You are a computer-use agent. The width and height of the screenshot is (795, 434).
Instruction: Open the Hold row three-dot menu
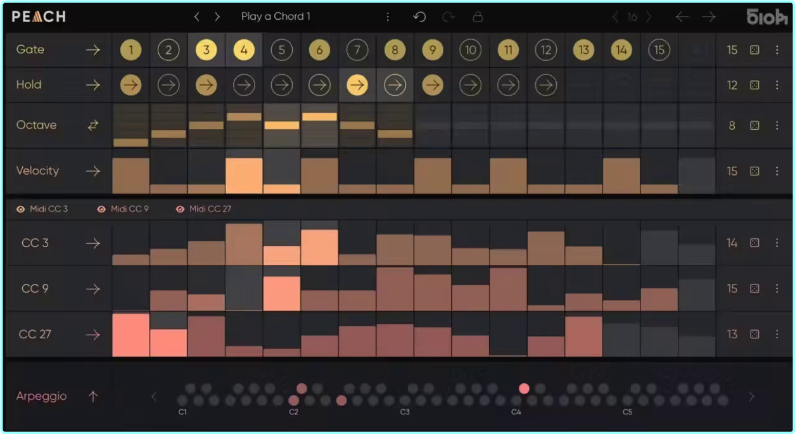click(777, 85)
